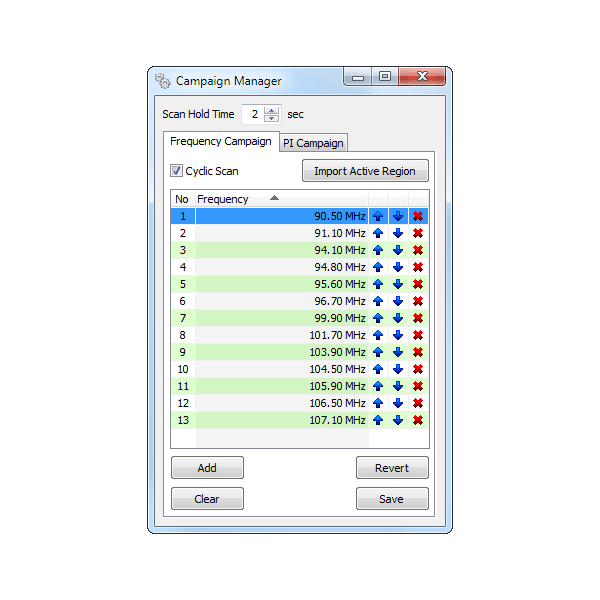Viewport: 600px width, 600px height.
Task: Select the 99.90 MHz frequency cell
Action: 282,318
